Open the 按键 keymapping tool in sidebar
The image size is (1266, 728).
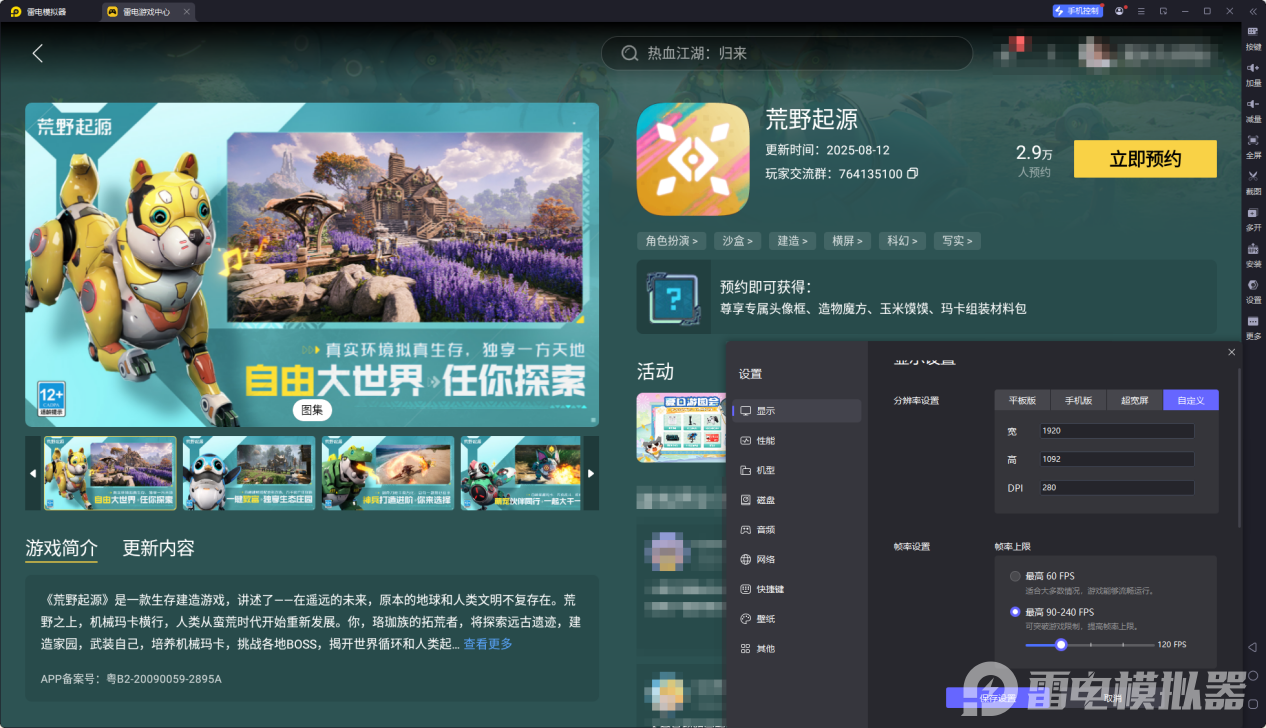click(1253, 38)
